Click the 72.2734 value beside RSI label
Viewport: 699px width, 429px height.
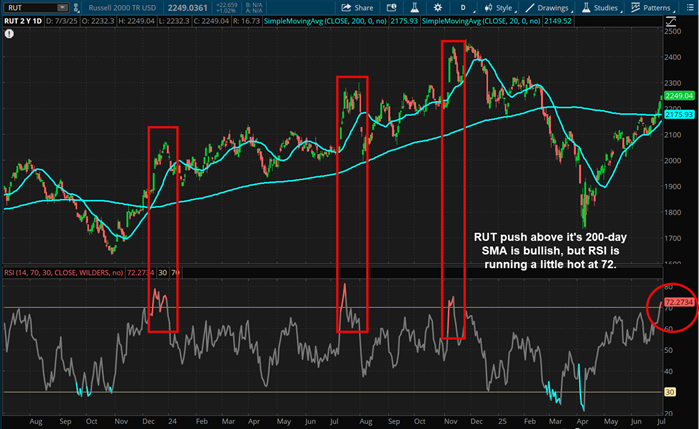click(140, 272)
